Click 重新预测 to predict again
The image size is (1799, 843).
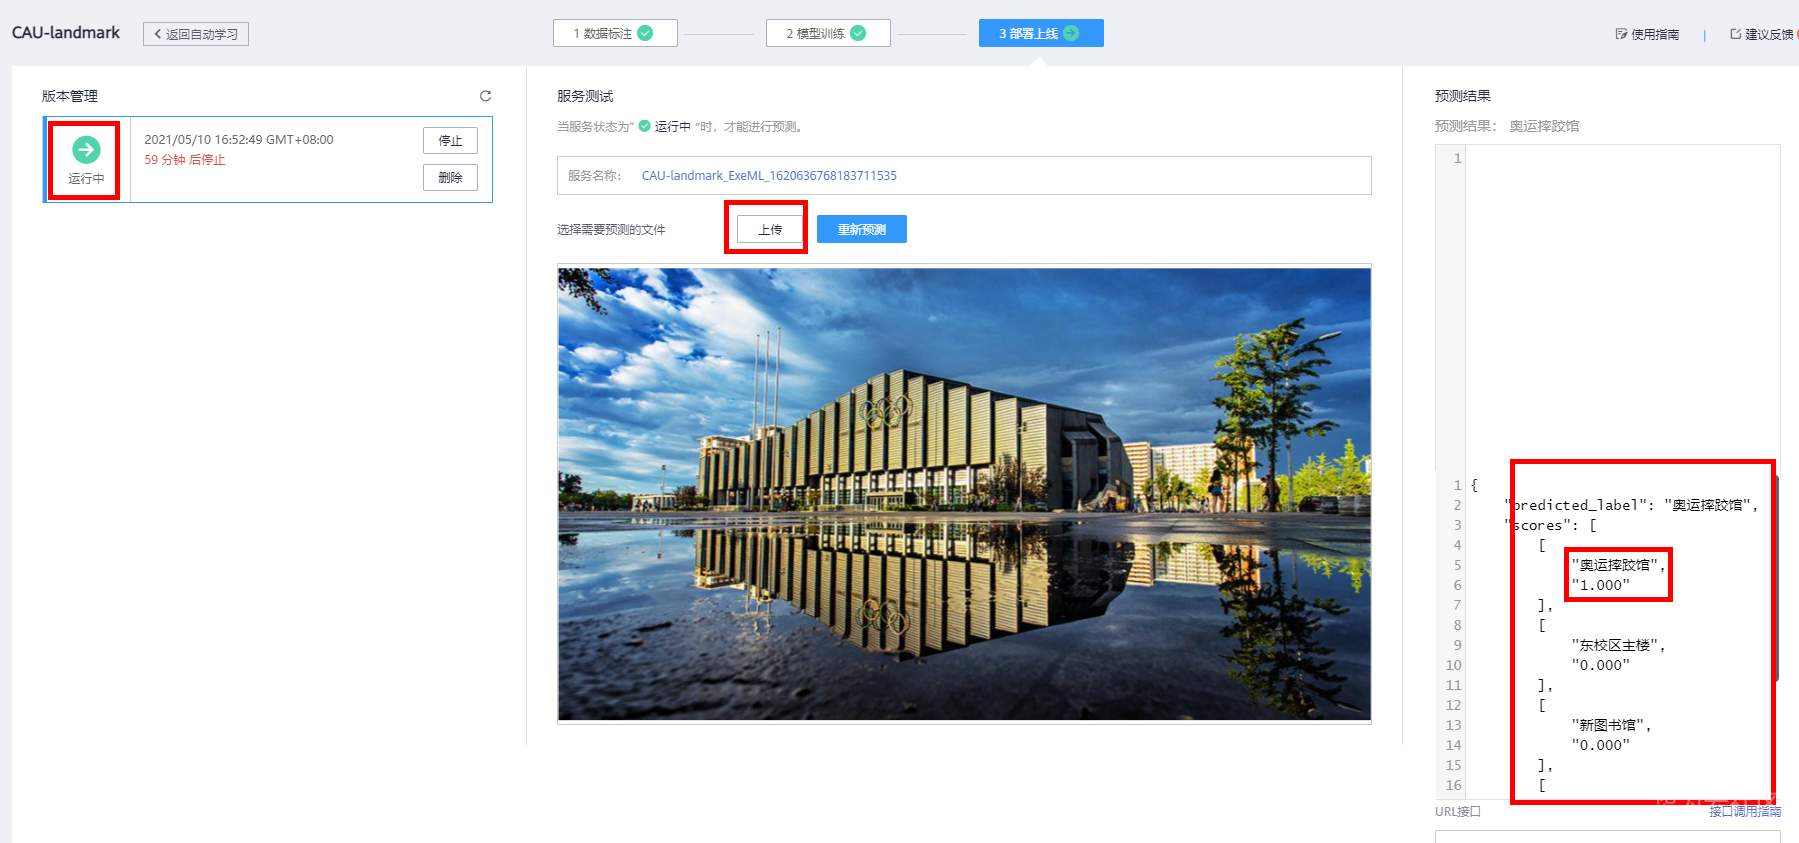pyautogui.click(x=862, y=229)
